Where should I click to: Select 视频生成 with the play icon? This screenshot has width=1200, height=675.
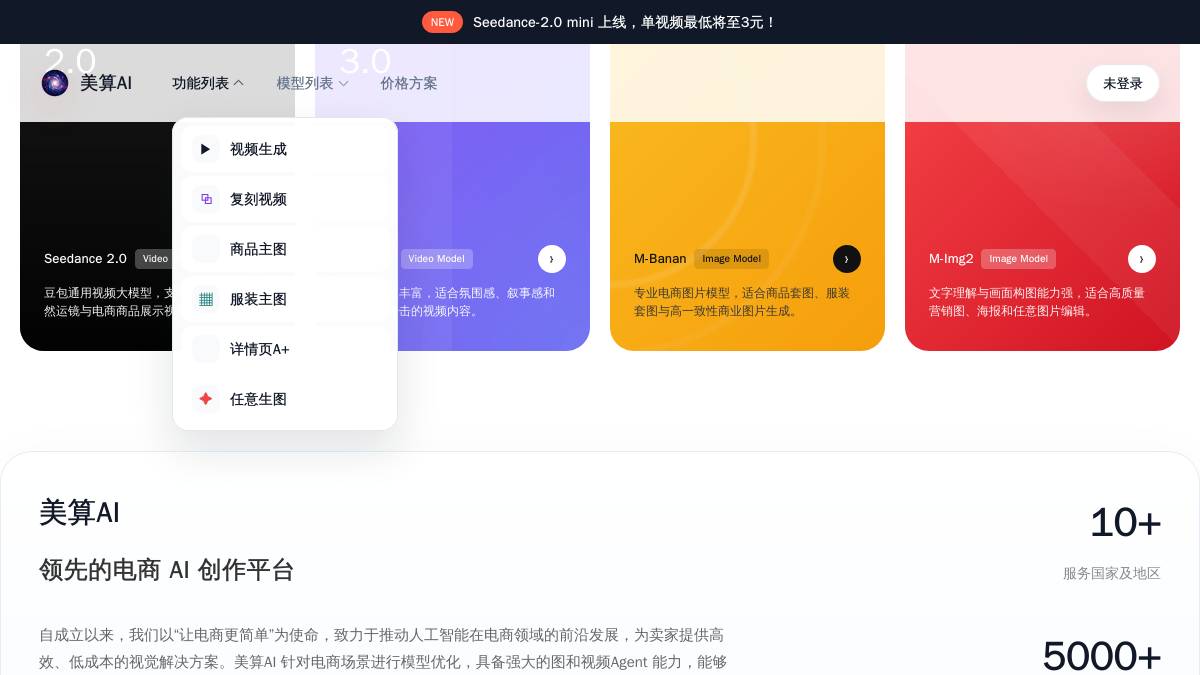285,149
